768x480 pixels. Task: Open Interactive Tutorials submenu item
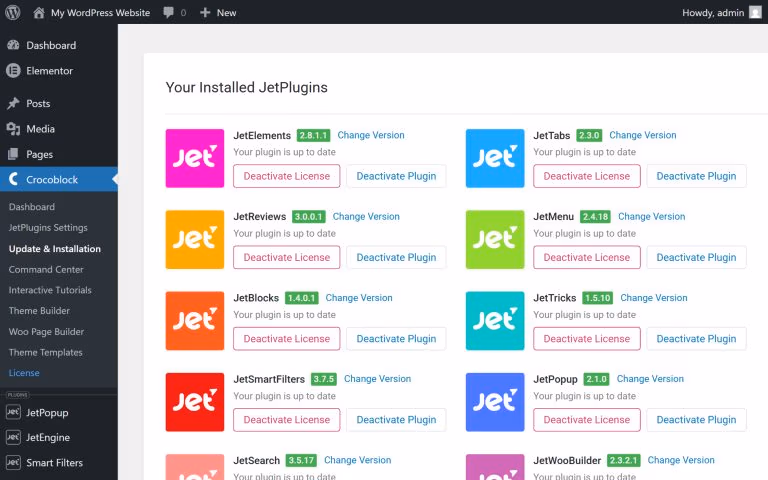tap(50, 290)
